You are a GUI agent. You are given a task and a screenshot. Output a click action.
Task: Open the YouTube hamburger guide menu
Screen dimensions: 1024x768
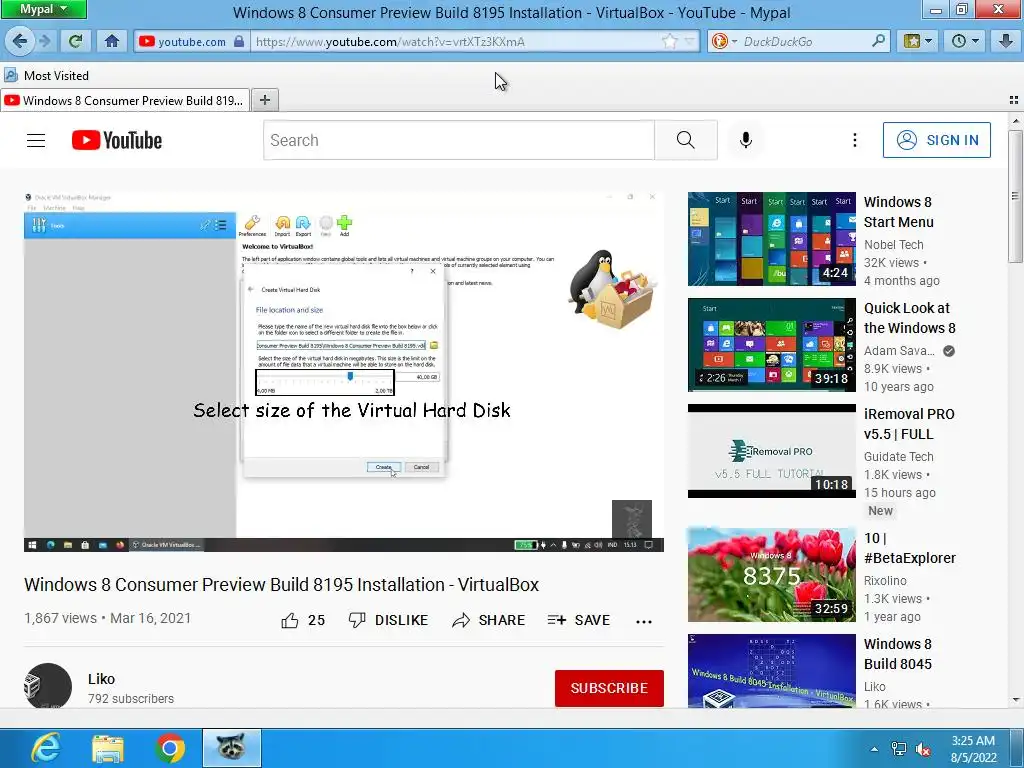(36, 140)
